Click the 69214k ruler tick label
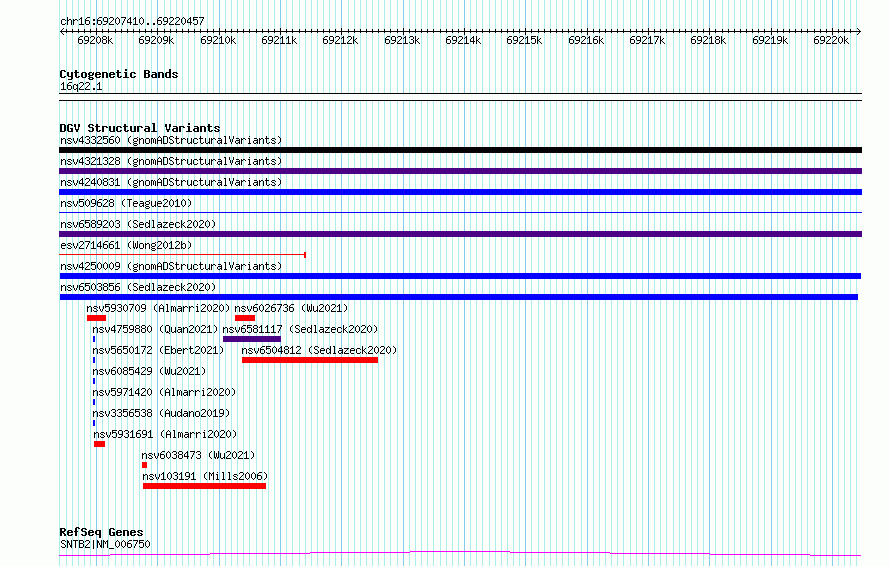 463,40
